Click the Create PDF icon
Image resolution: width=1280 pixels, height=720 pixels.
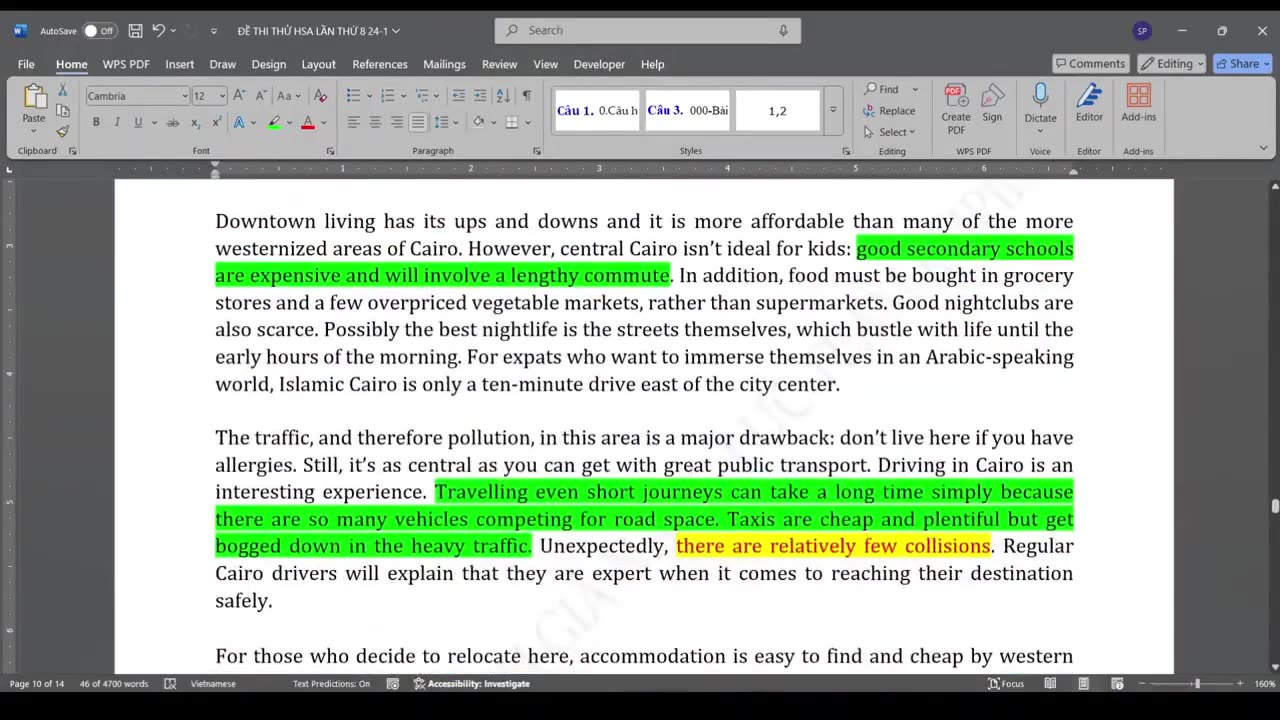tap(955, 108)
